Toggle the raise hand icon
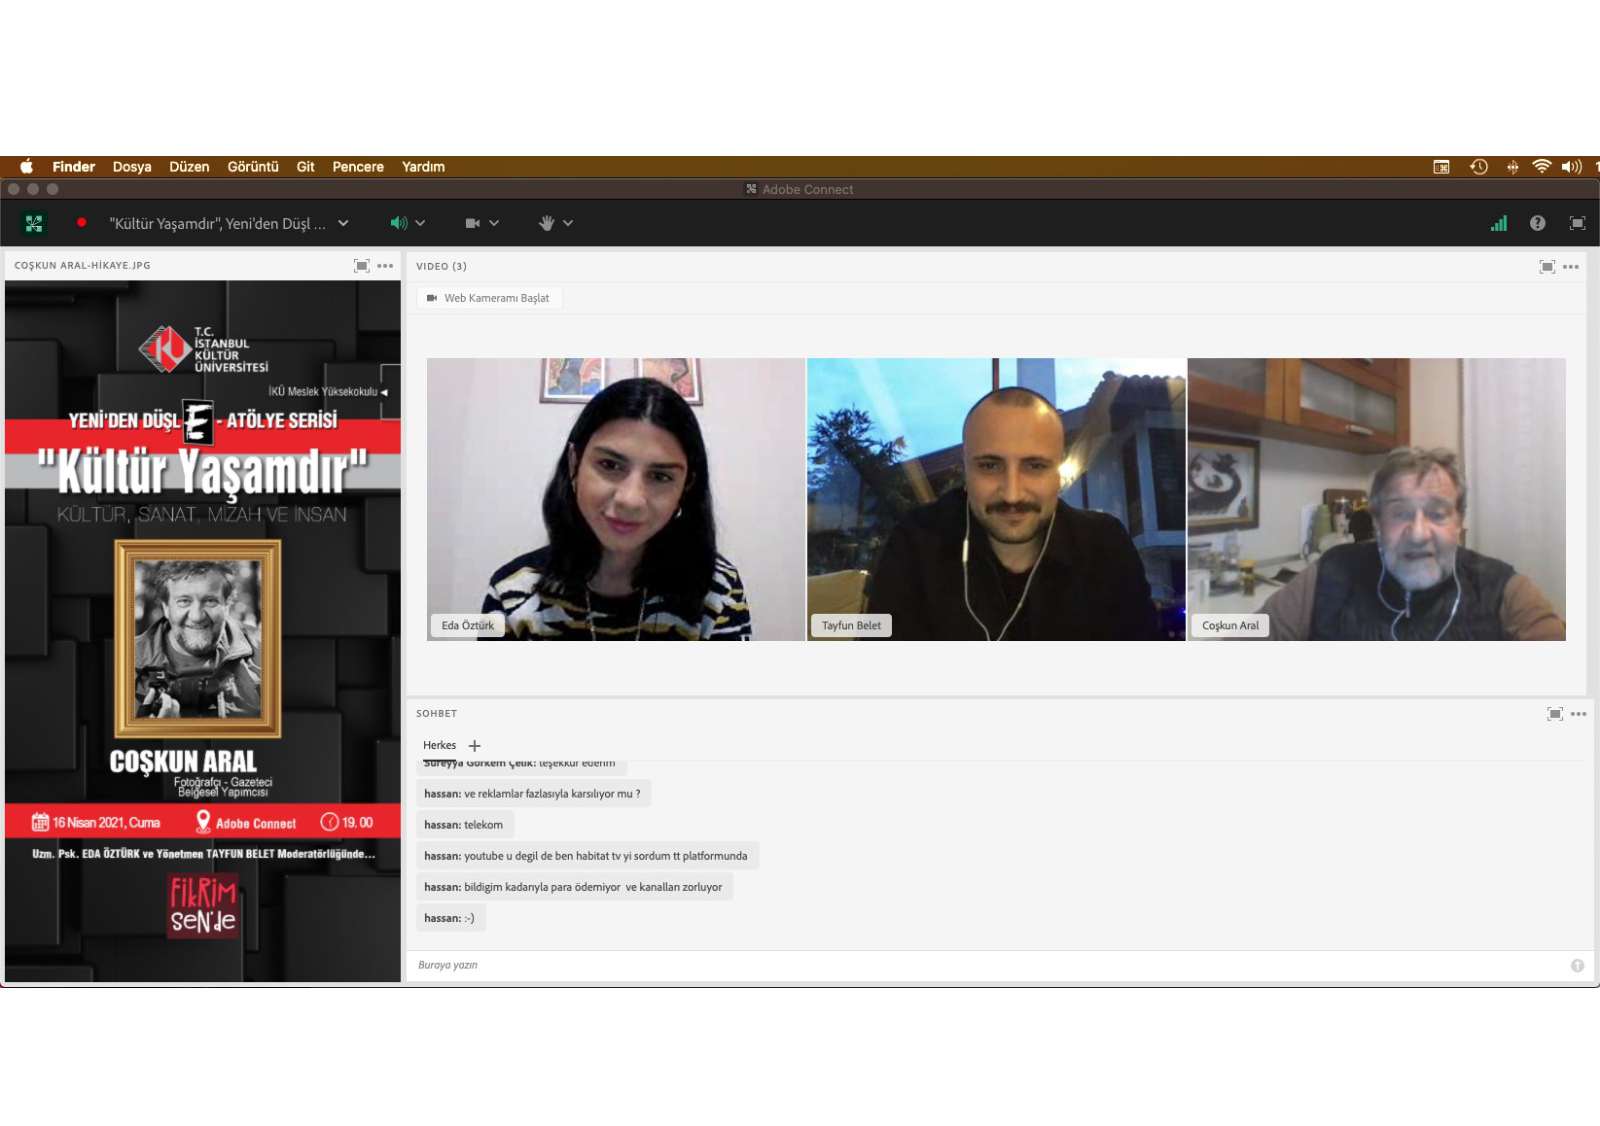Viewport: 1600px width, 1126px height. (x=546, y=223)
